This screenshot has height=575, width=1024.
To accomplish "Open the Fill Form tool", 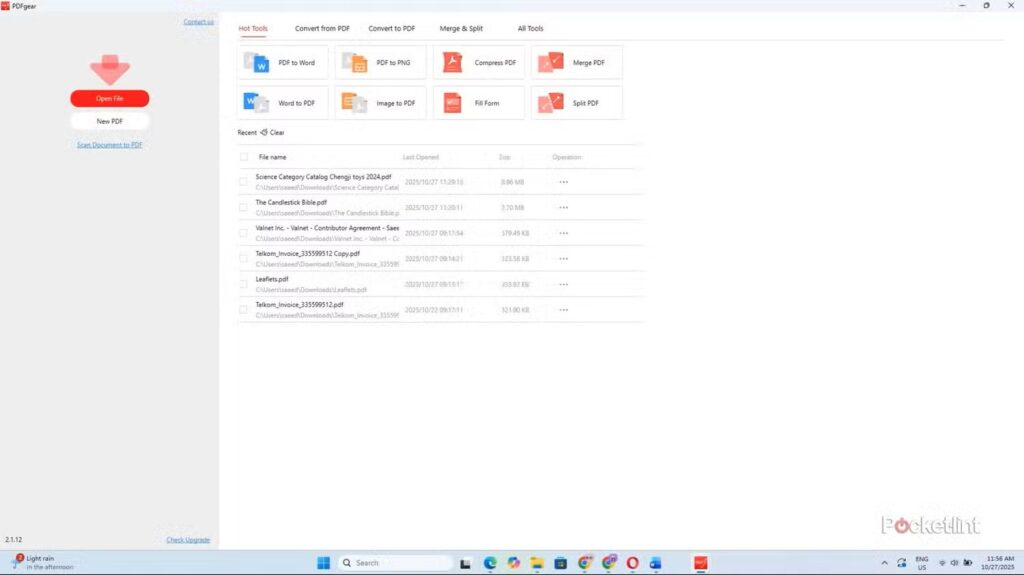I will (x=479, y=103).
